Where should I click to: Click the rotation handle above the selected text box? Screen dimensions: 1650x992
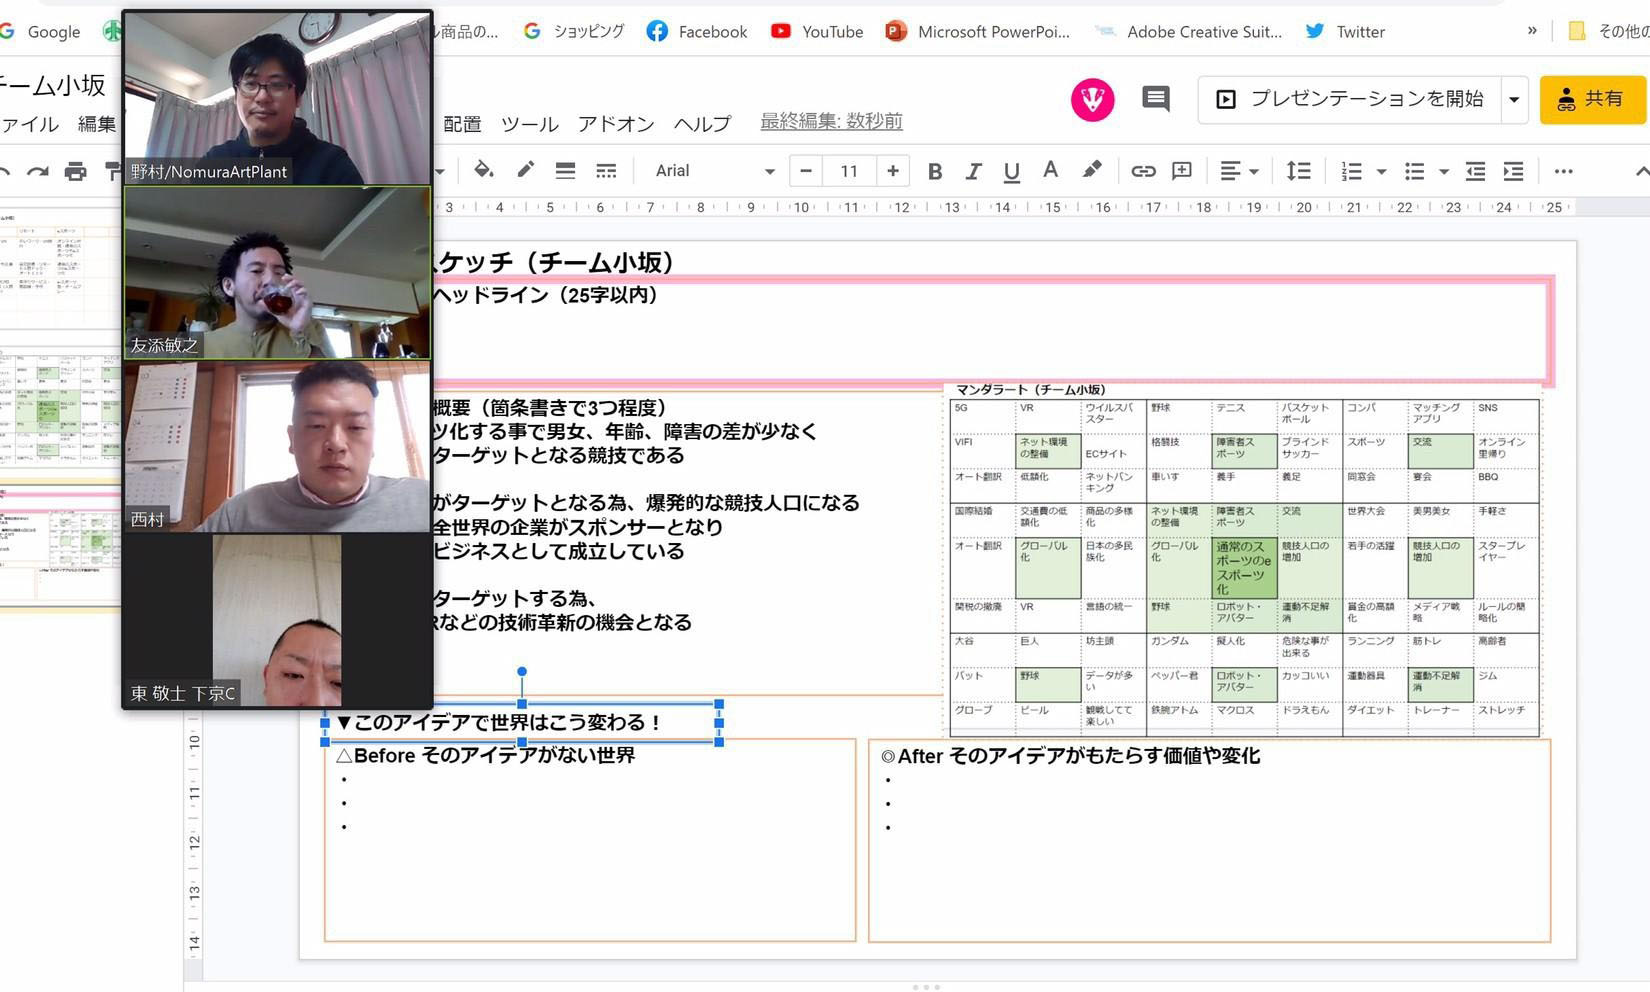pyautogui.click(x=522, y=672)
